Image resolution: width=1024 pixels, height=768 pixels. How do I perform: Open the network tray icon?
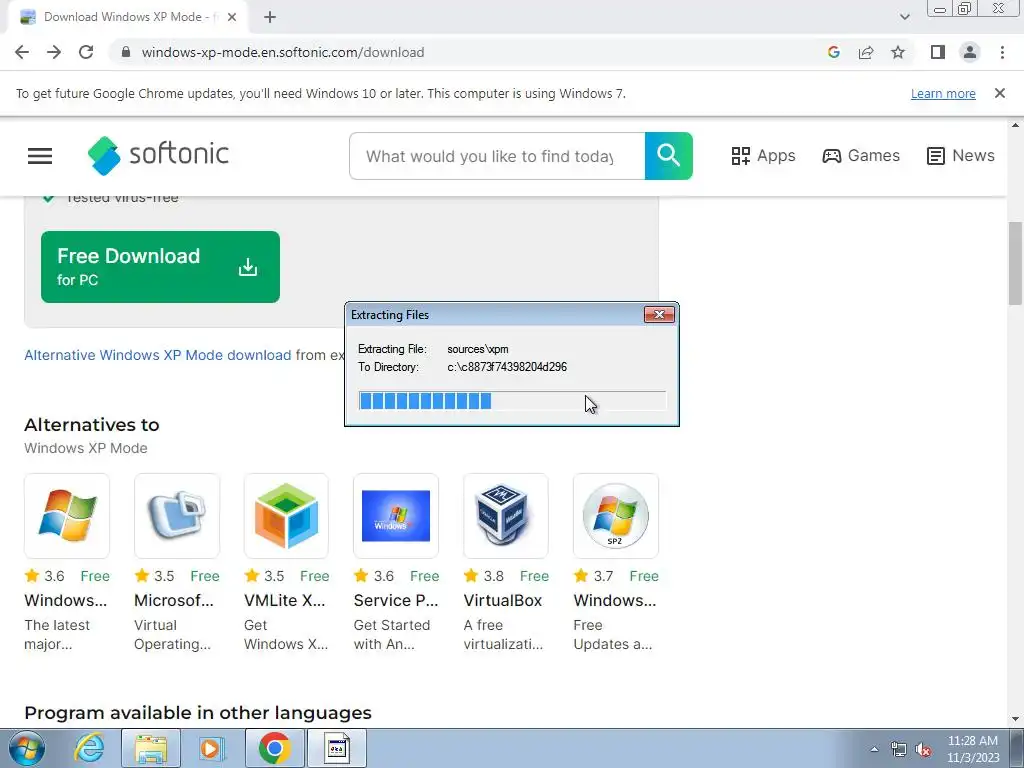click(899, 749)
